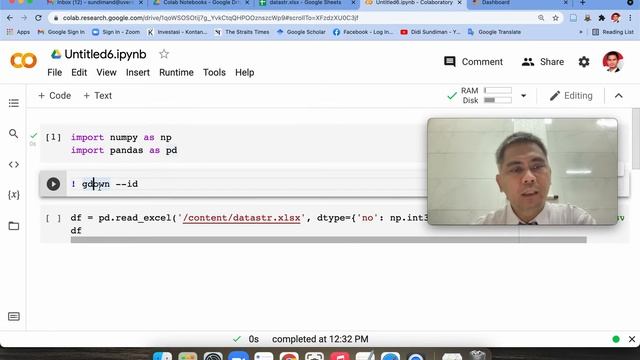Click the browser forward arrow
This screenshot has width=640, height=360.
click(24, 18)
